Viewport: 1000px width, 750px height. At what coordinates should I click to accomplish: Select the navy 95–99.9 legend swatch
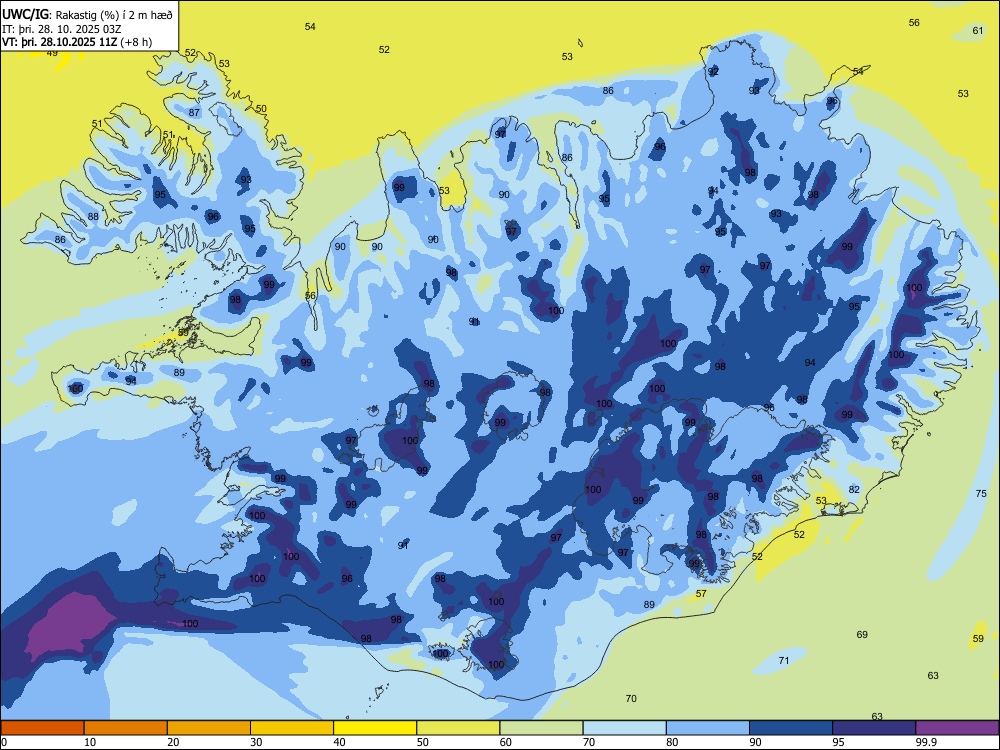click(x=874, y=728)
